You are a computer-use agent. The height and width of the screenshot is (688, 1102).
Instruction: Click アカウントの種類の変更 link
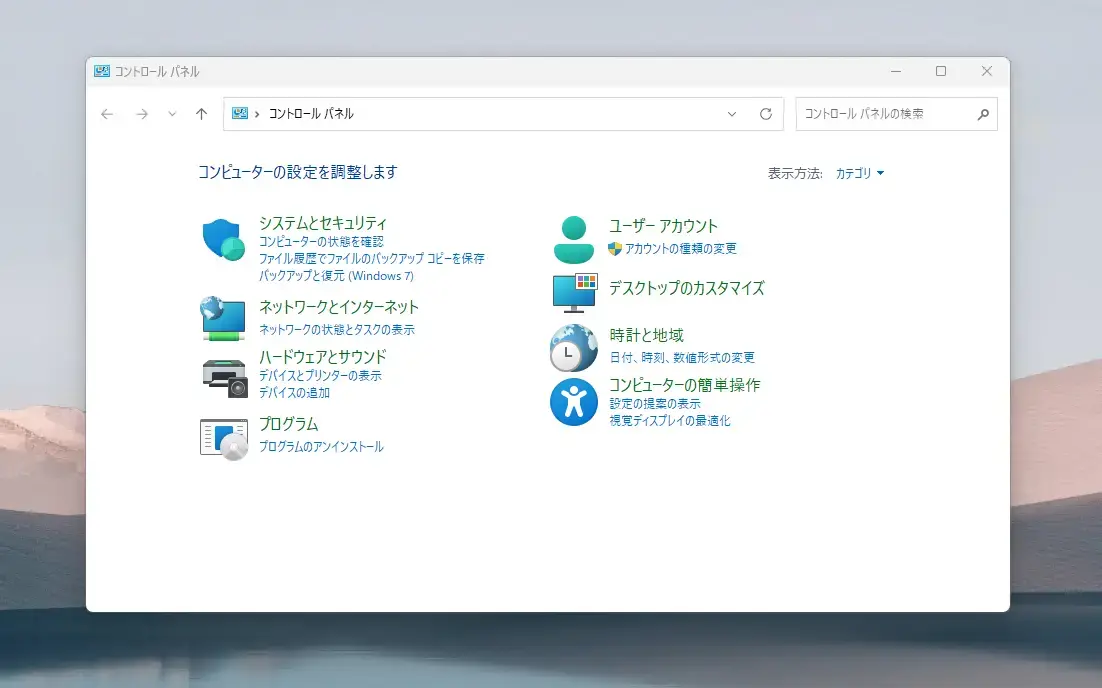coord(680,249)
